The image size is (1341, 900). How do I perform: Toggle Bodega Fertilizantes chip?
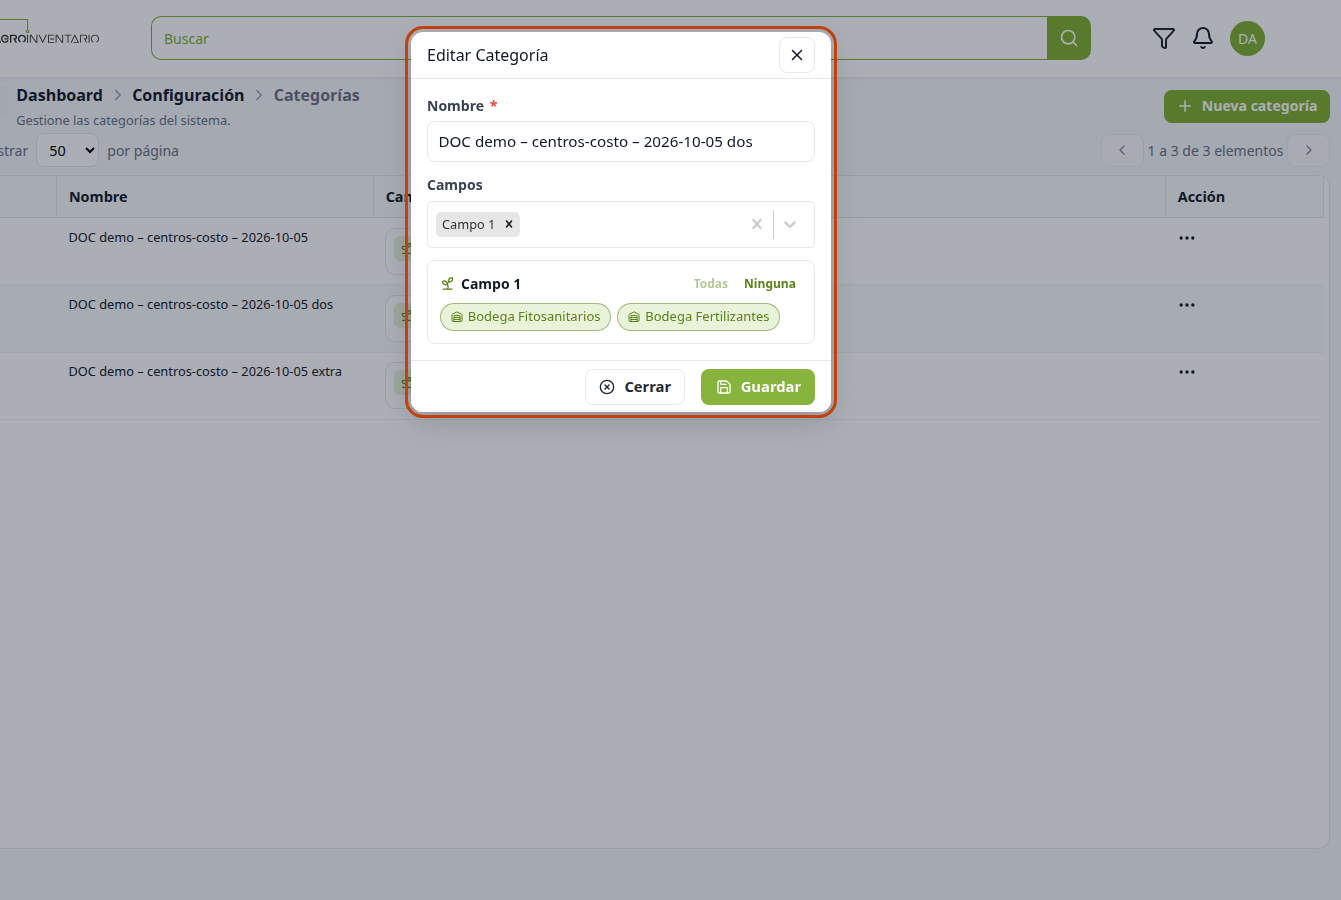[698, 317]
